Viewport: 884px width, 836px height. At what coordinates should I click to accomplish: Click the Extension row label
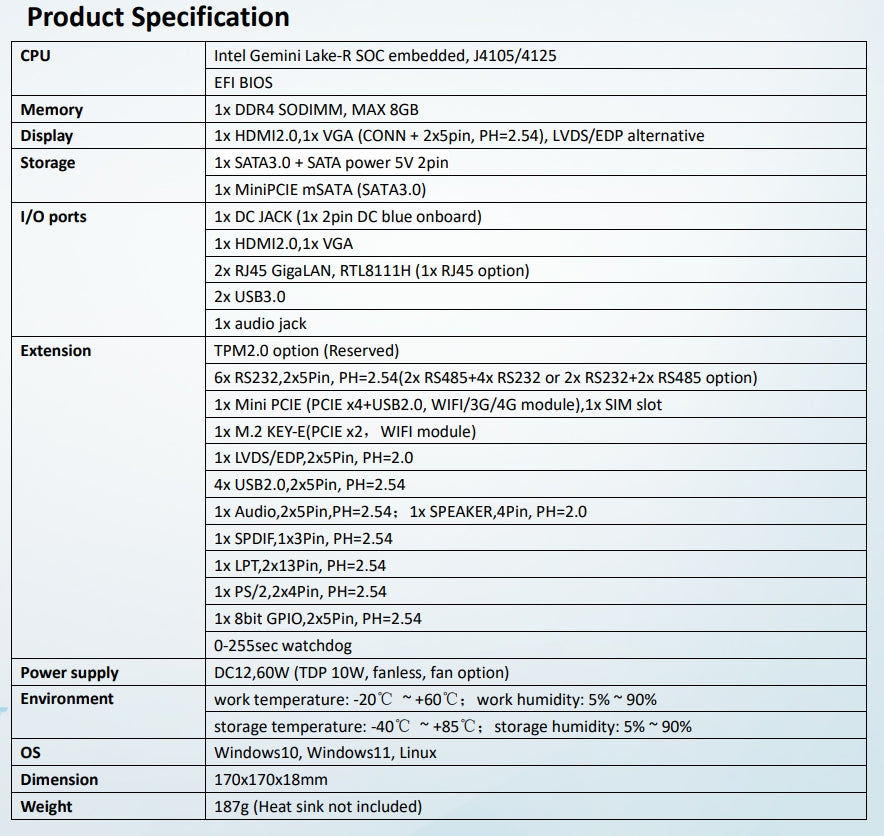pos(55,351)
